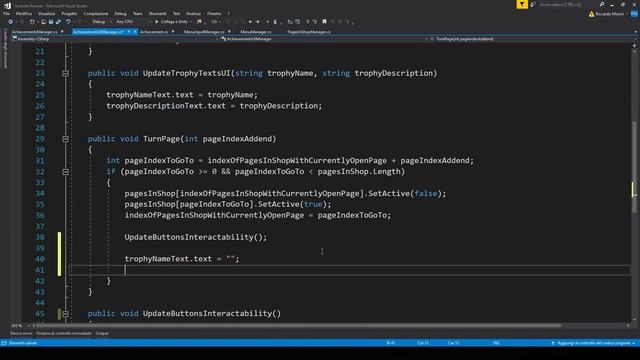The image size is (640, 360).
Task: Click pageIndexAddend parameter on line 29
Action: (239, 139)
